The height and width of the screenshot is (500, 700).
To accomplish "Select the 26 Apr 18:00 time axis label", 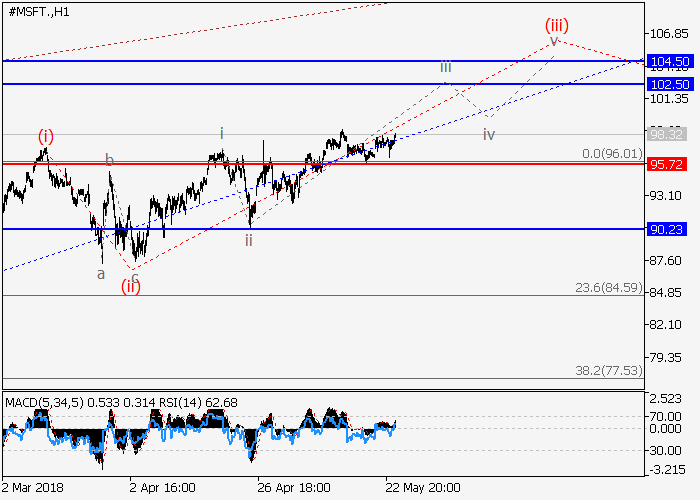I will [x=291, y=488].
